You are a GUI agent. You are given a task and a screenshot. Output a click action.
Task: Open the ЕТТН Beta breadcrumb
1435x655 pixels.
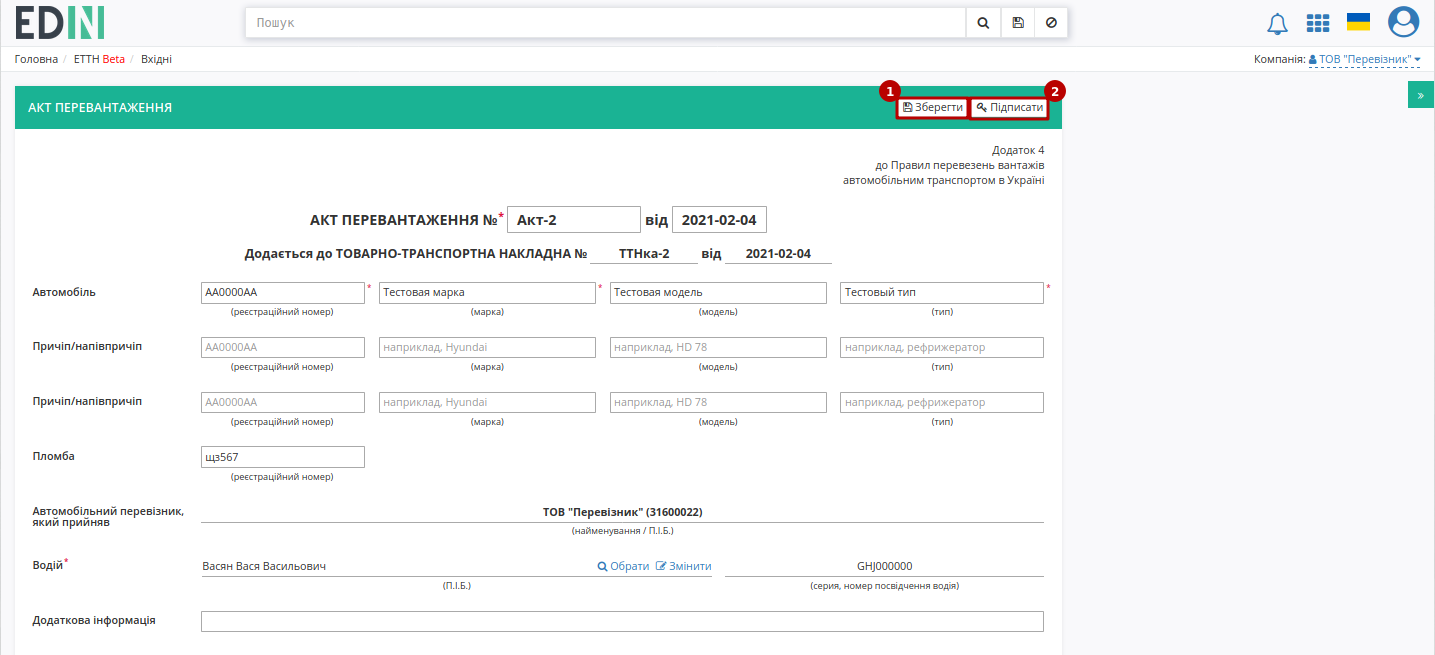click(99, 59)
